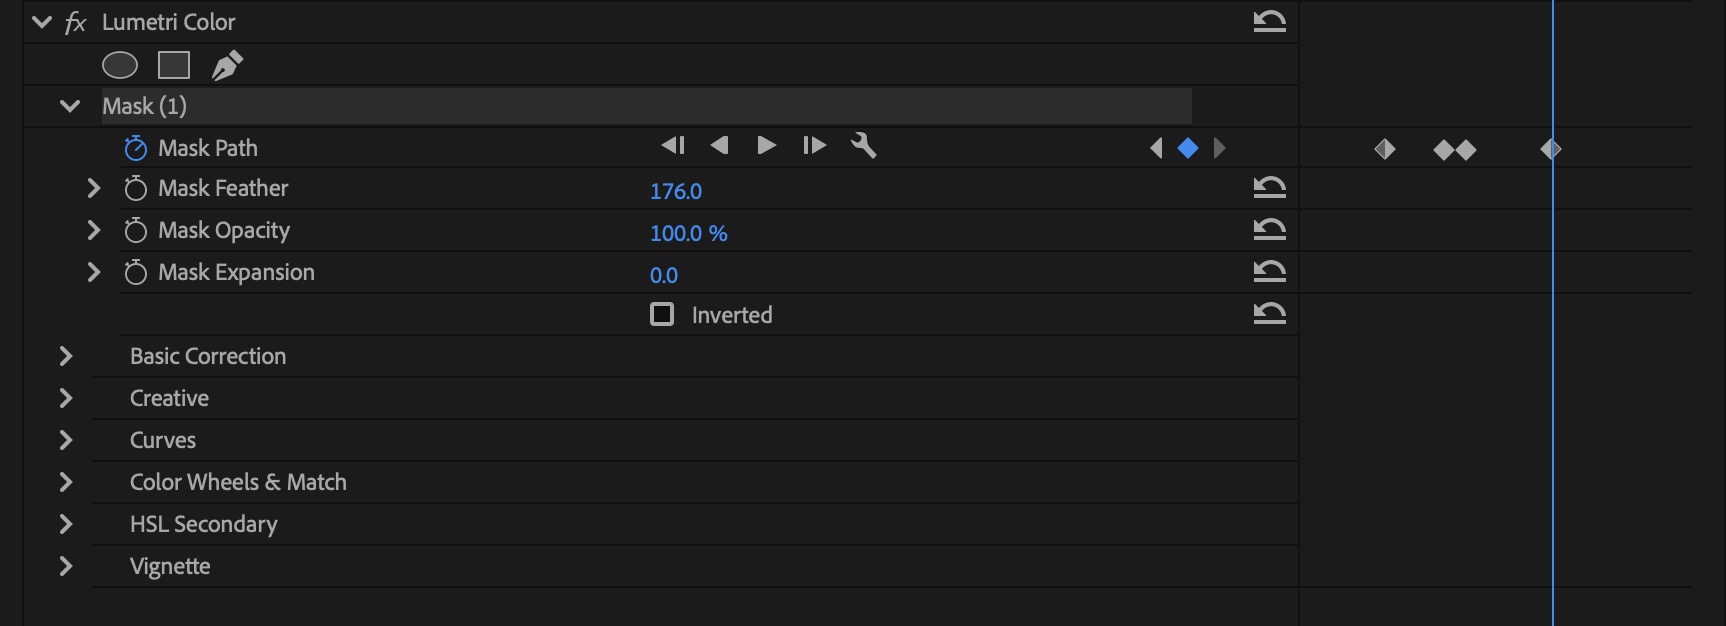
Task: Select second Mask Path keyframe in timeline
Action: tap(1443, 150)
